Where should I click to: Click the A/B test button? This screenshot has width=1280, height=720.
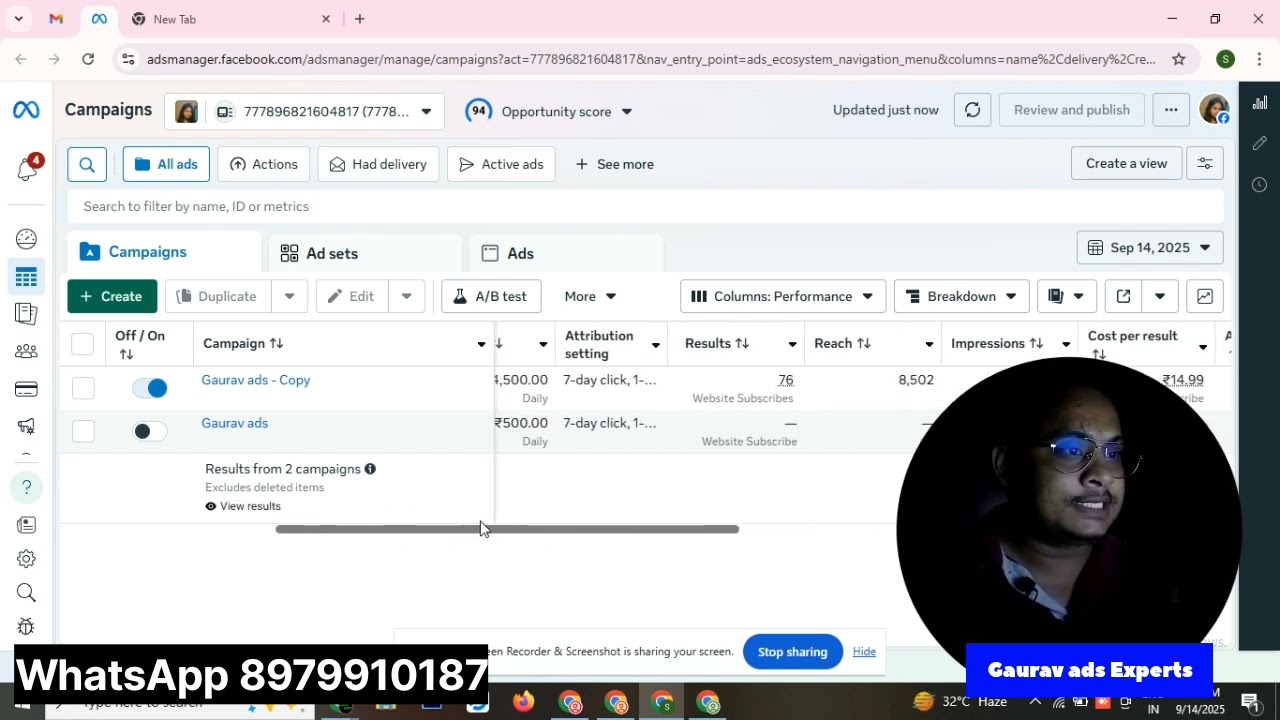(x=491, y=296)
